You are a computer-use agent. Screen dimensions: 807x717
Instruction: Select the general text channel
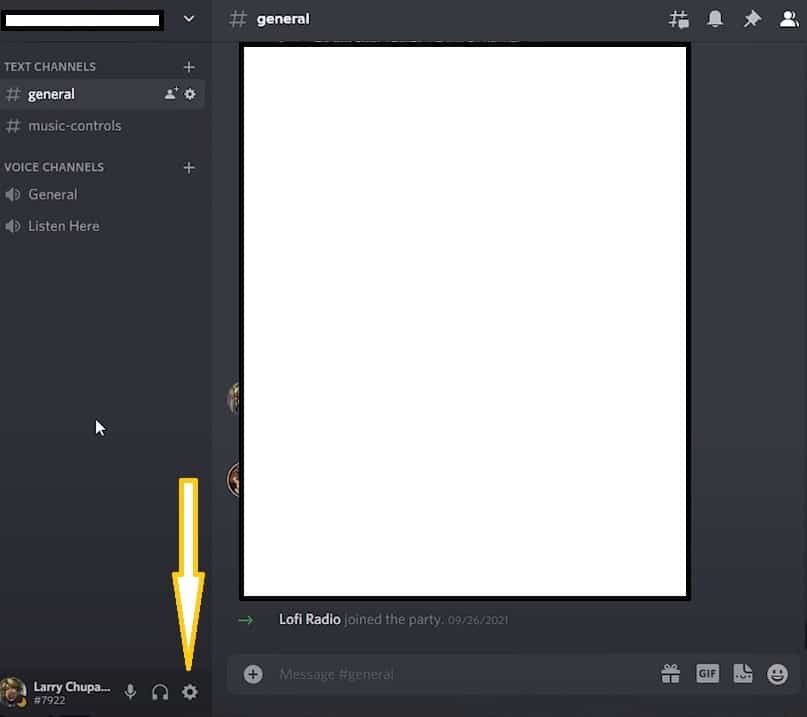[x=102, y=94]
